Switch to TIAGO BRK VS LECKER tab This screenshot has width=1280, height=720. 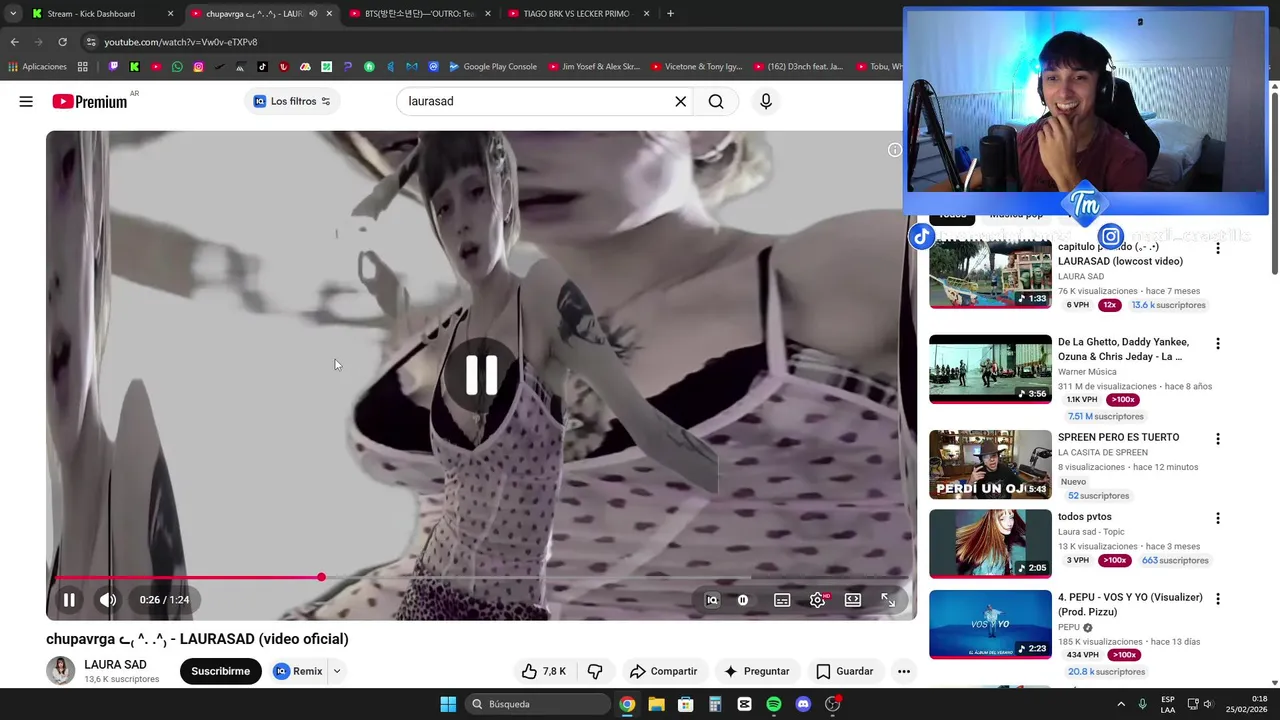(577, 14)
